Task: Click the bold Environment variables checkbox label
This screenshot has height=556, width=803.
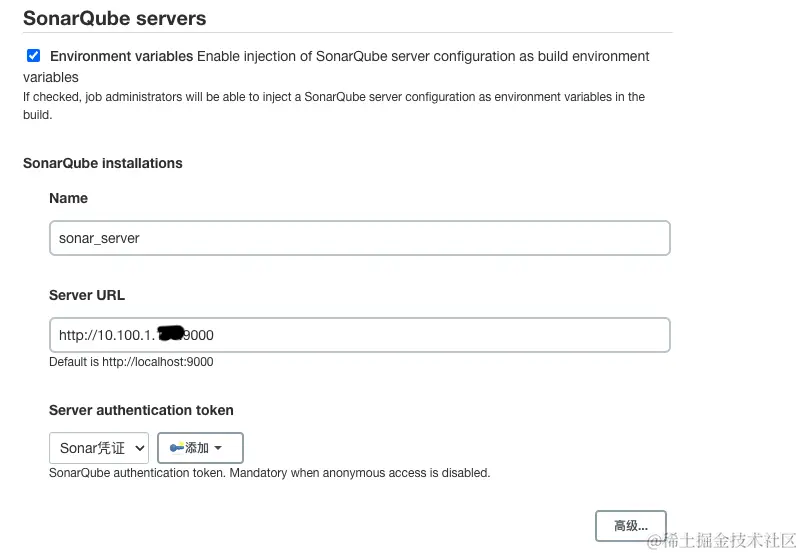Action: click(121, 56)
